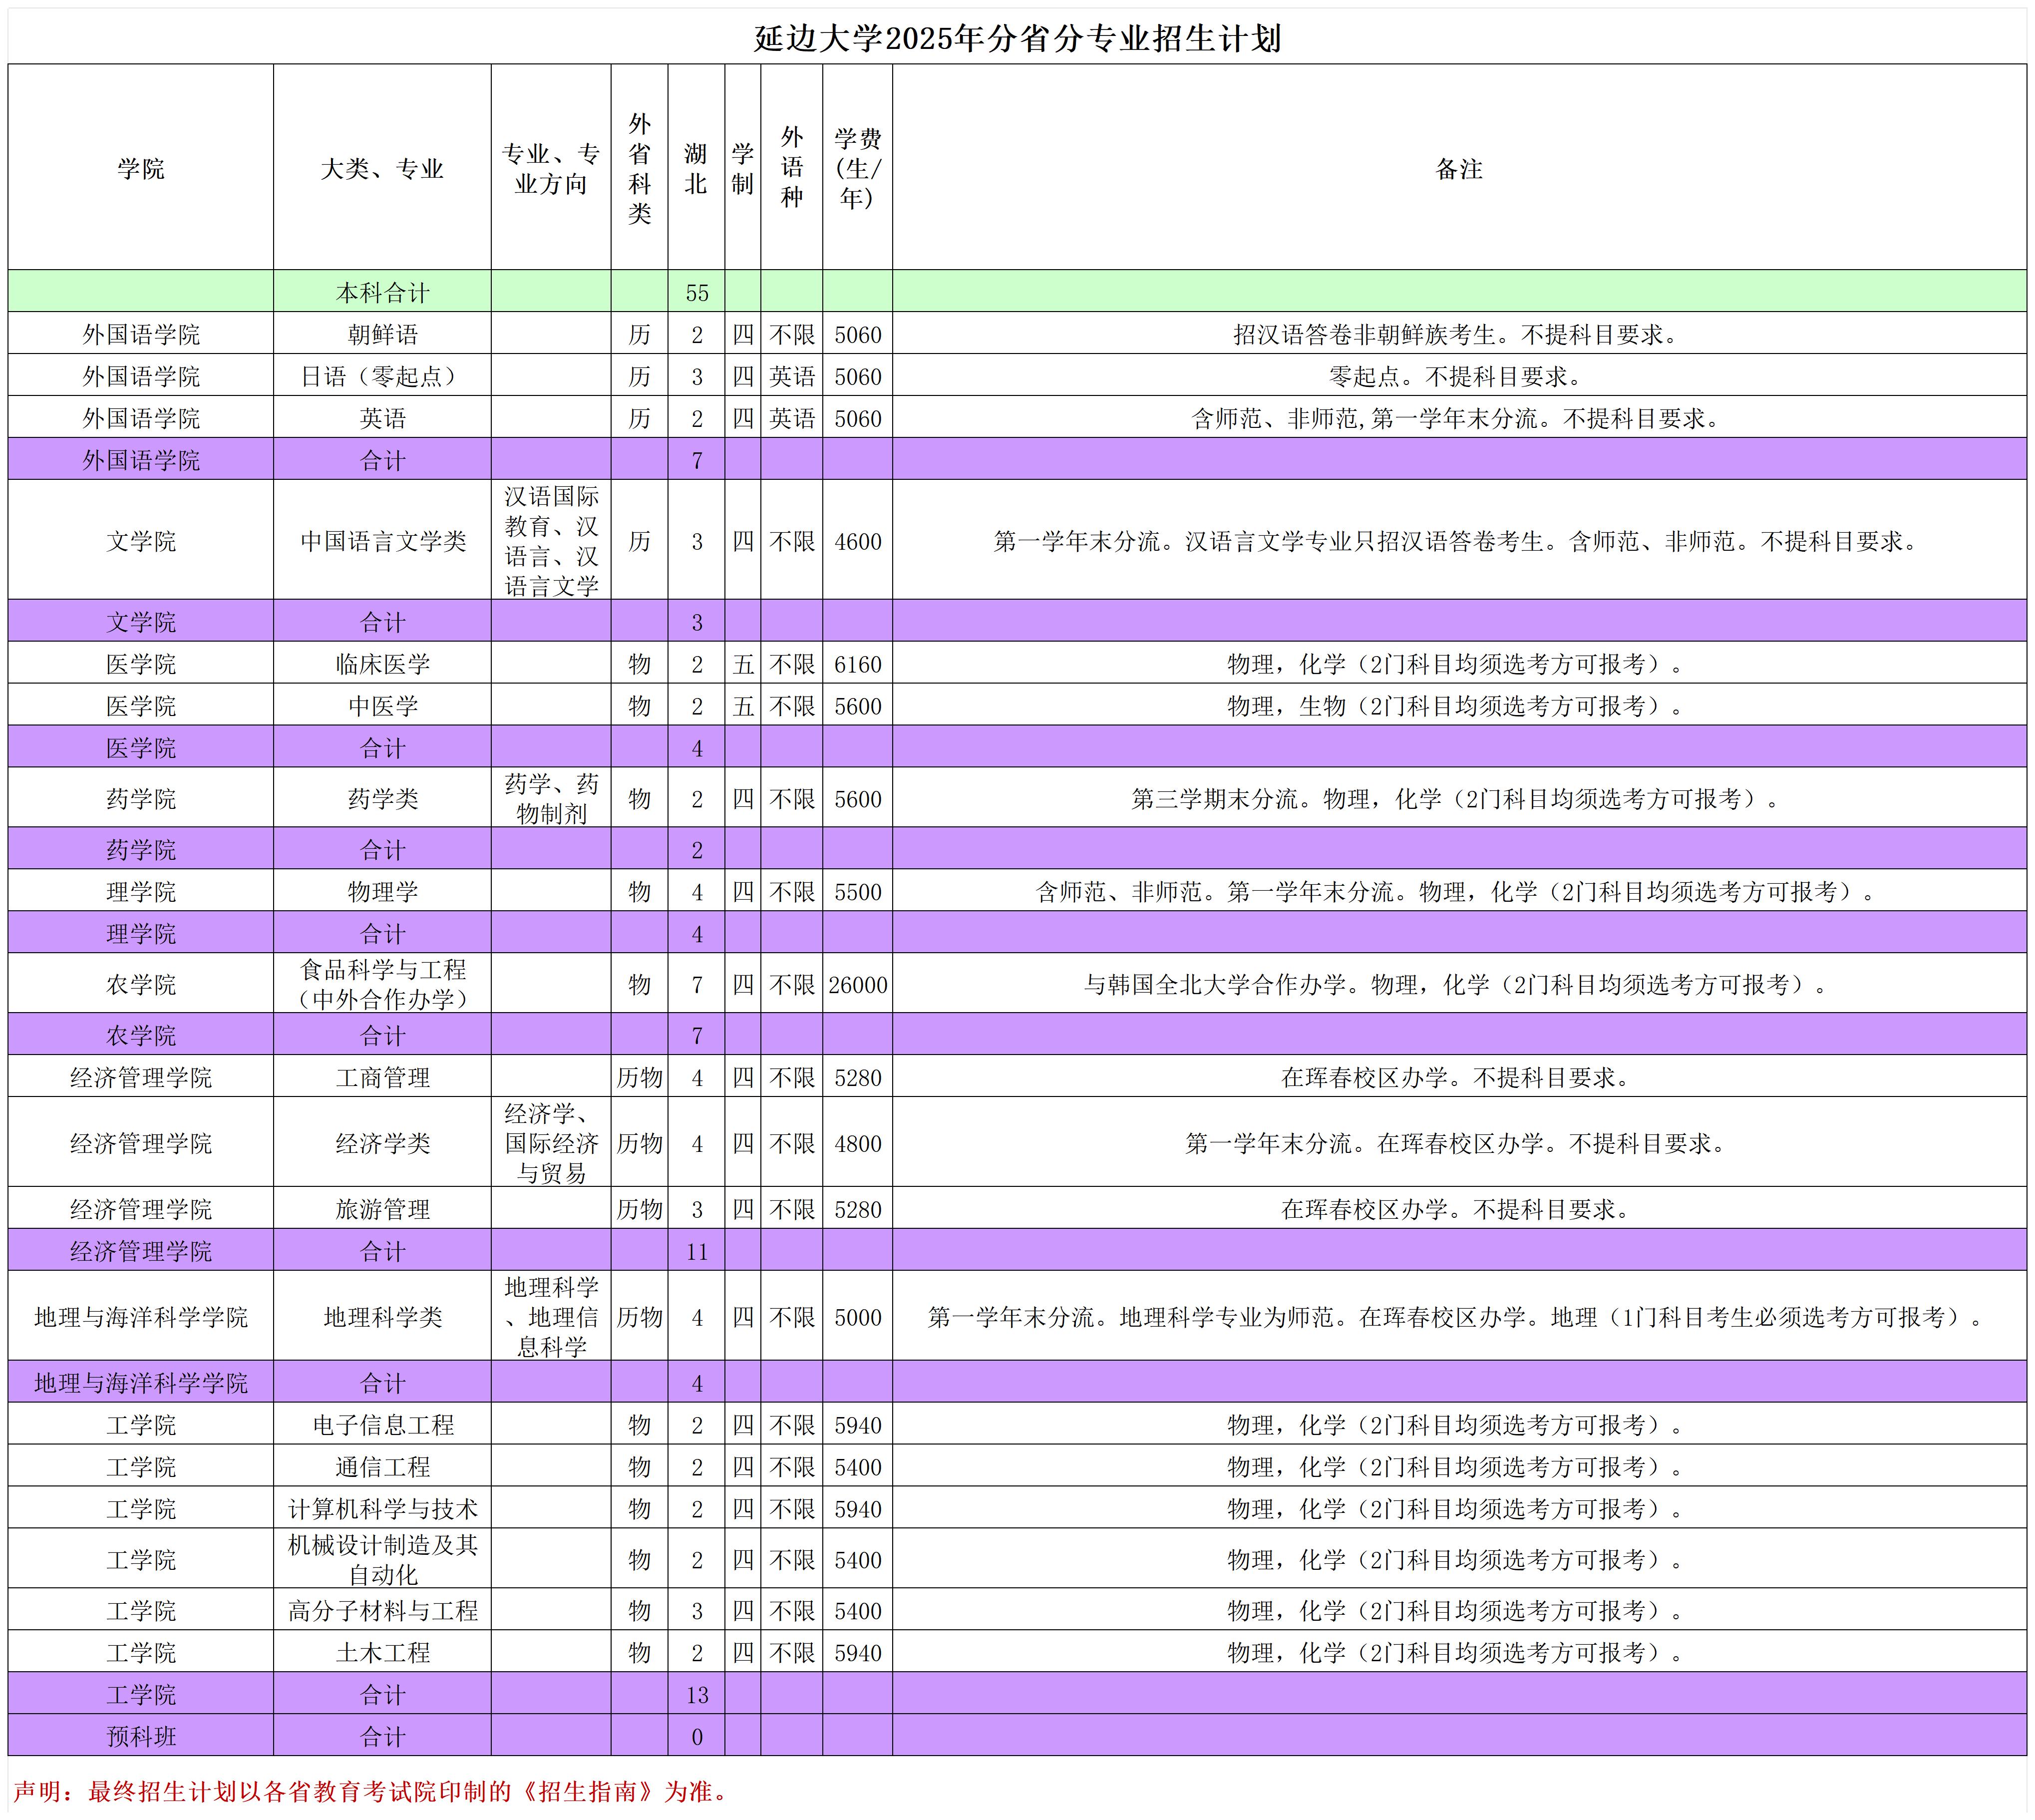
Task: Click tuition 4600 in 文学院 row
Action: coord(858,541)
